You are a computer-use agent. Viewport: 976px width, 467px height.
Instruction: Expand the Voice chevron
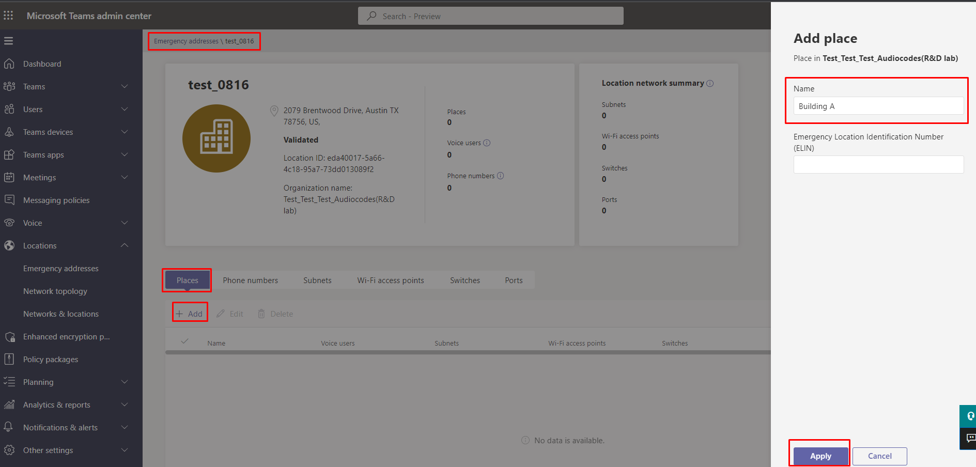pos(124,223)
